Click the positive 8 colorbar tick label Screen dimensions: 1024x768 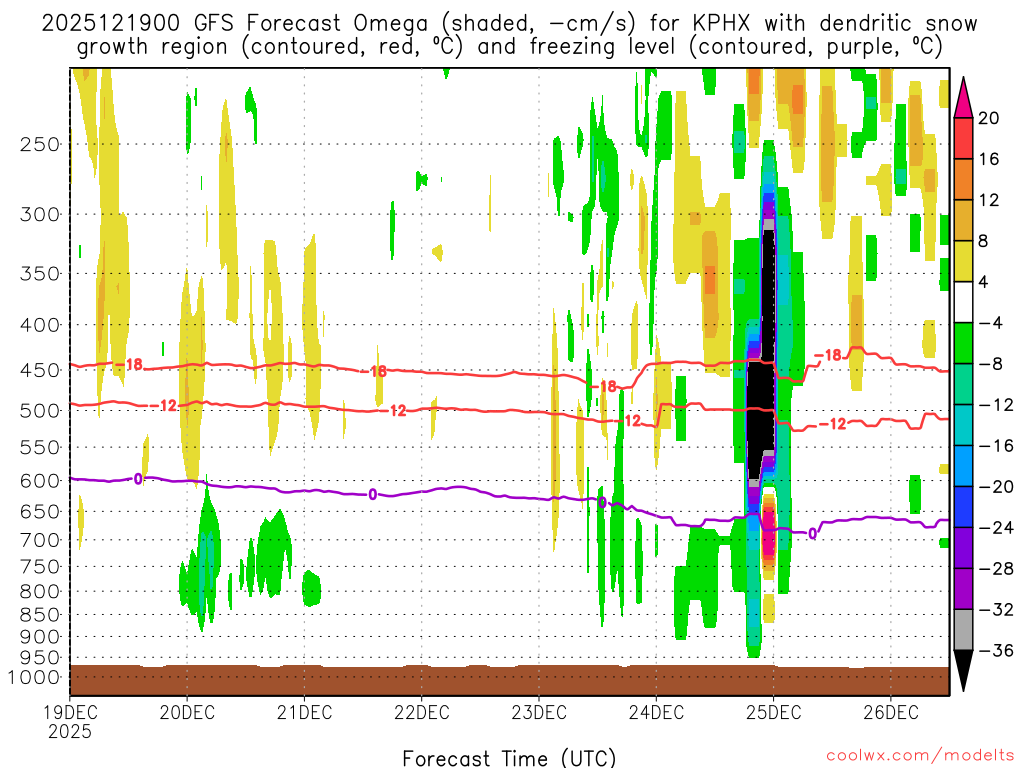(x=984, y=241)
